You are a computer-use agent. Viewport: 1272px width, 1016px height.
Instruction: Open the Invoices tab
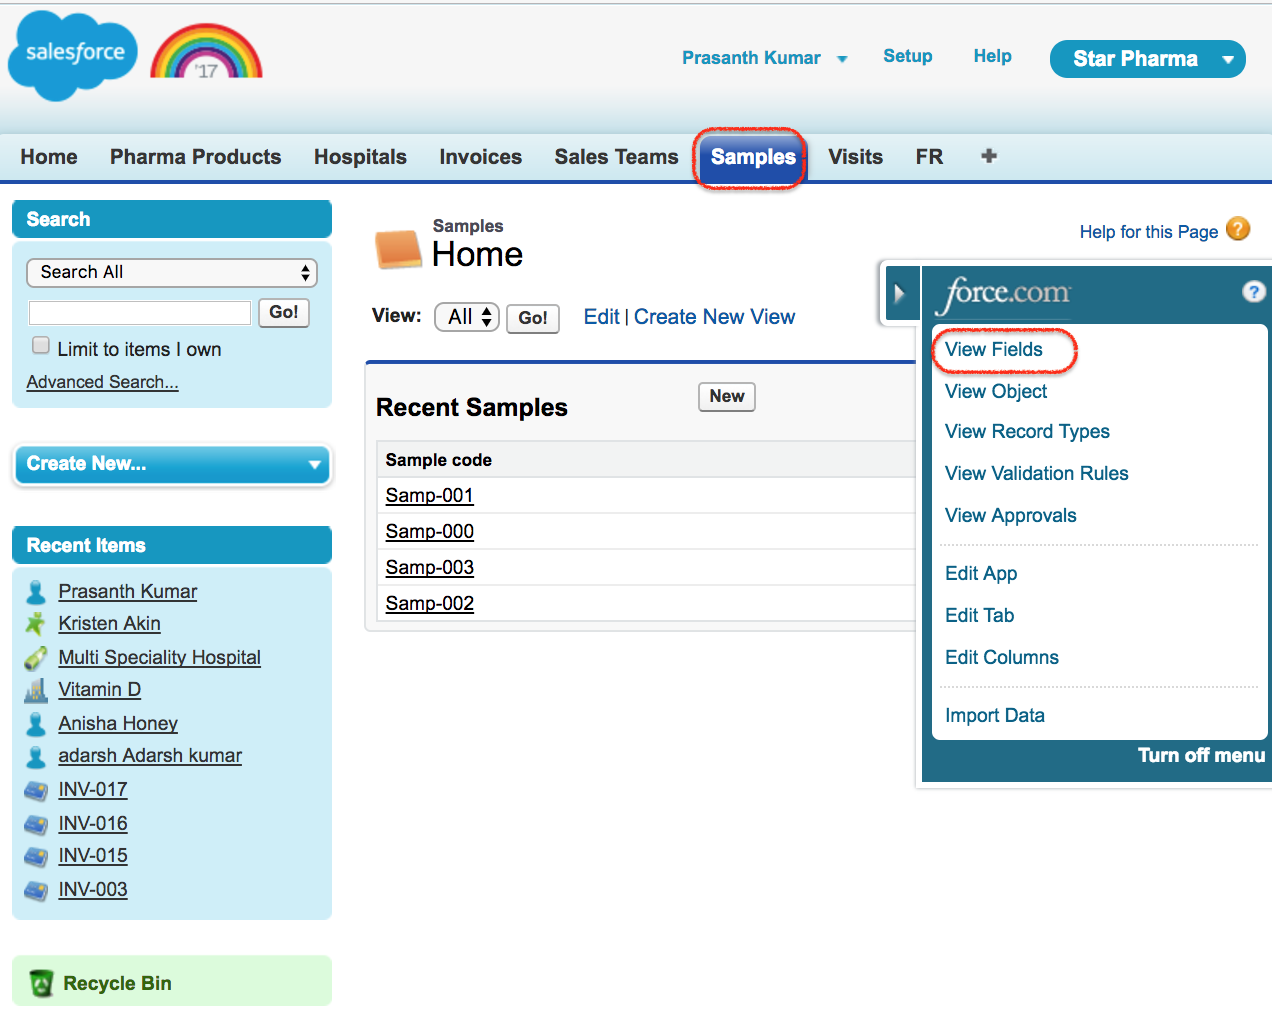480,157
